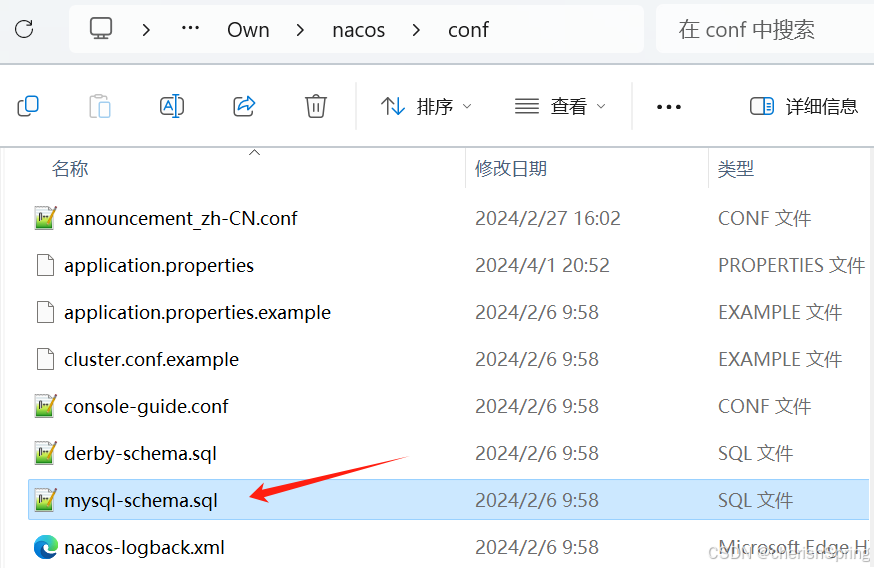Click date cell of mysql-schema.sql row
874x568 pixels.
pyautogui.click(x=537, y=501)
